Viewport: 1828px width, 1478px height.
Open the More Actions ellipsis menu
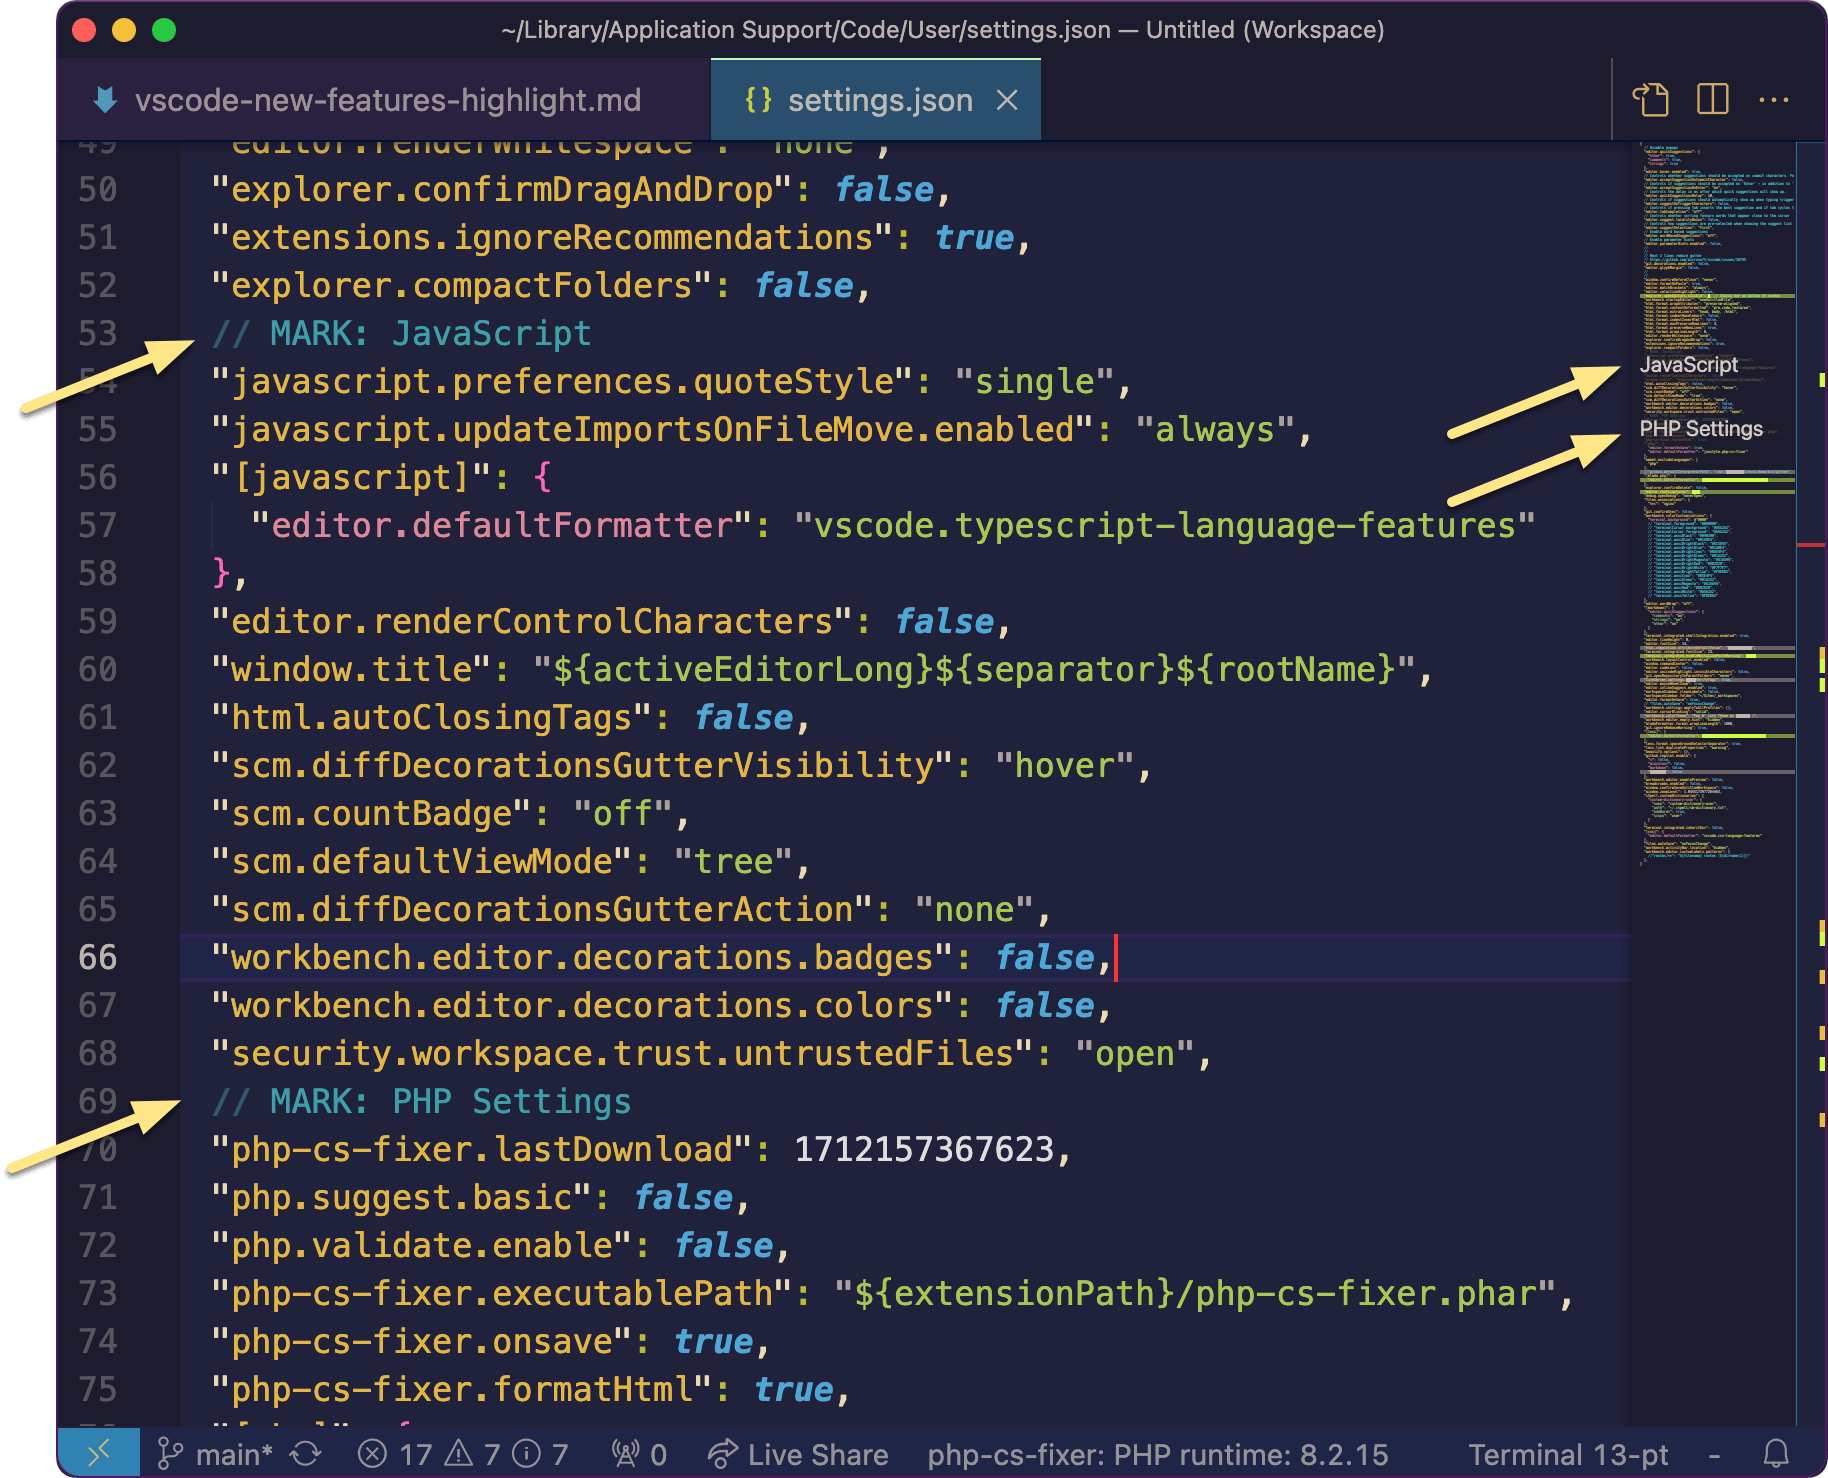coord(1774,100)
